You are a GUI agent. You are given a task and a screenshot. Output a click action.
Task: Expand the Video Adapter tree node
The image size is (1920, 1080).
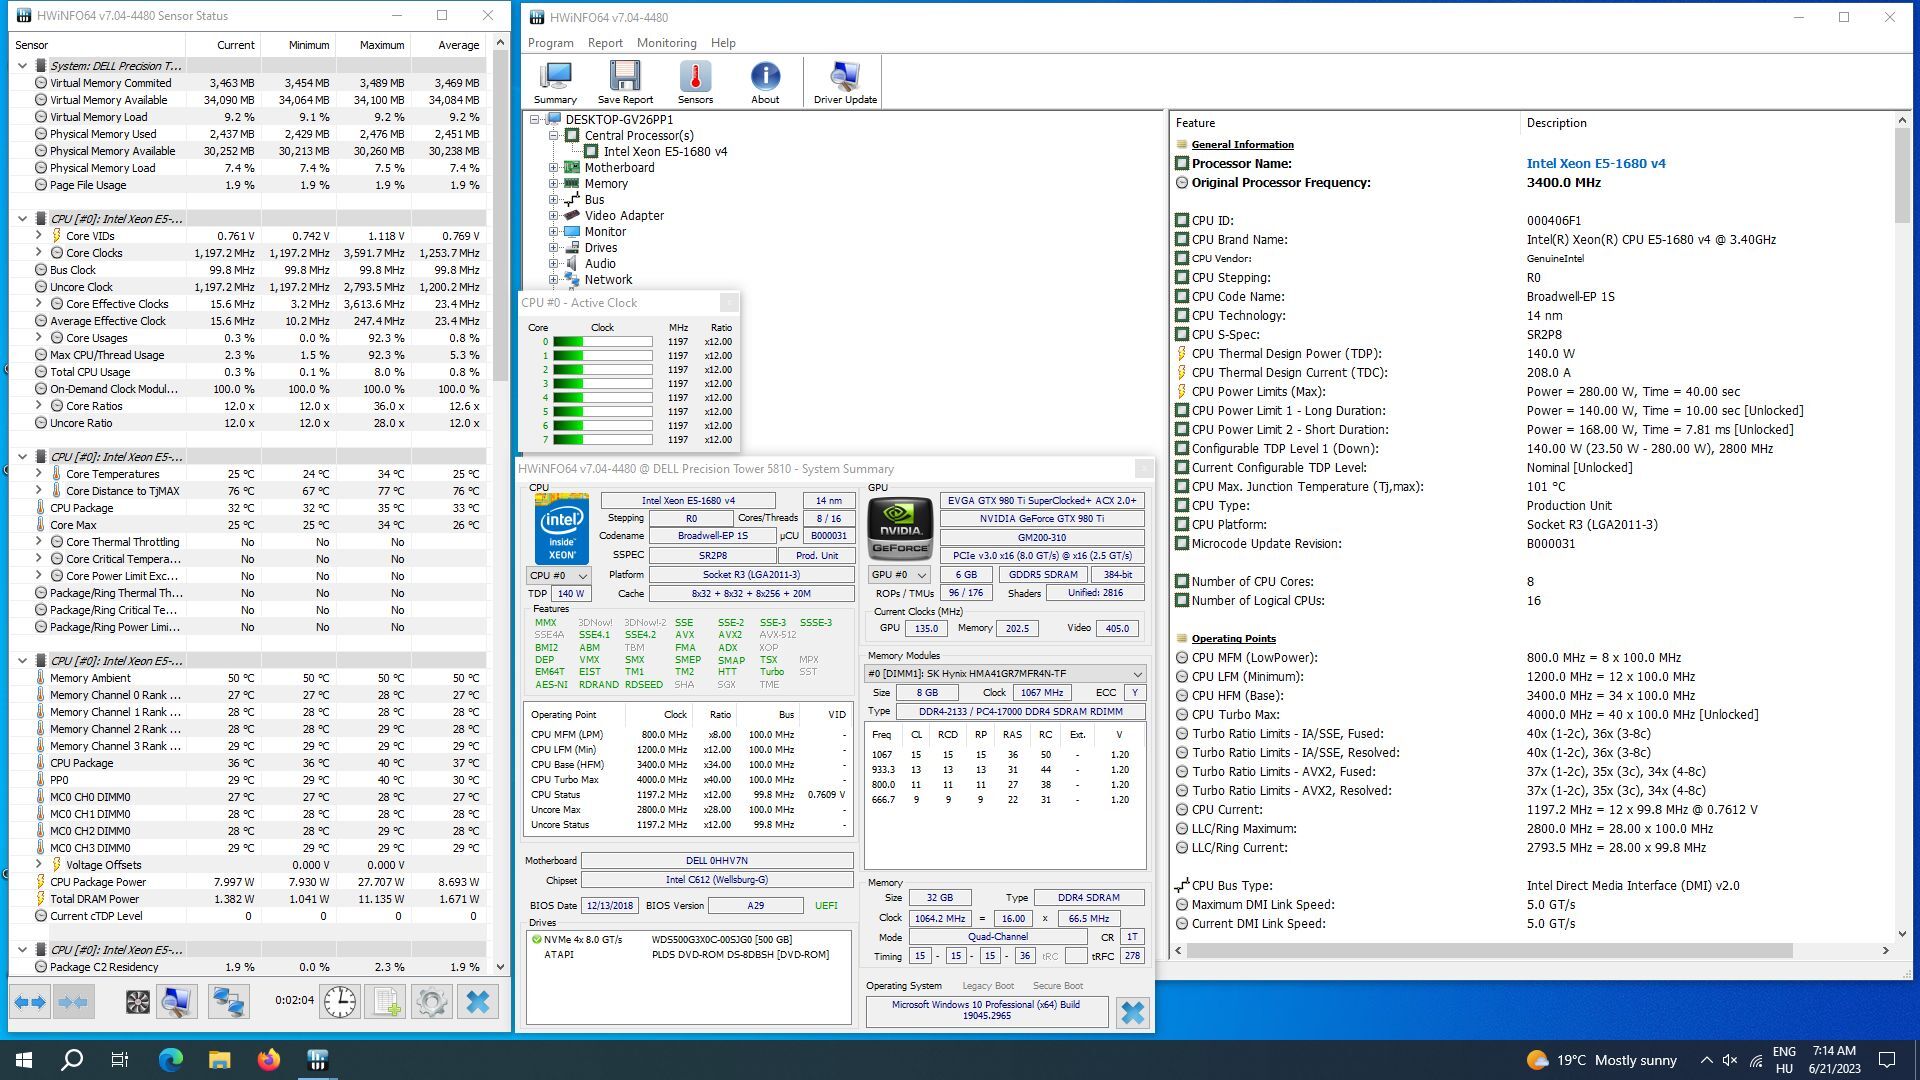pyautogui.click(x=553, y=216)
